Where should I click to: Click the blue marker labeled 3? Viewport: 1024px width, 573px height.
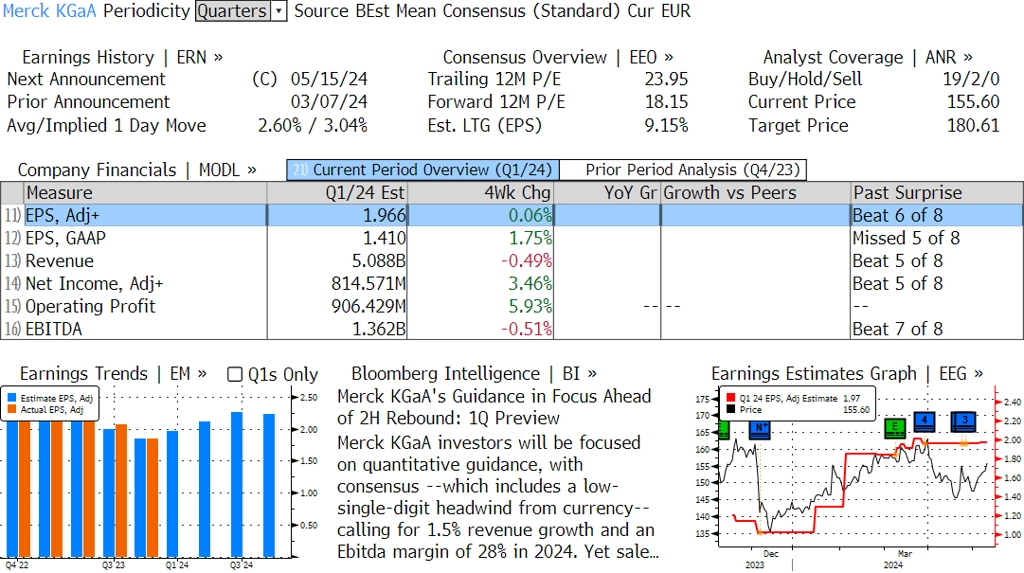[x=965, y=421]
